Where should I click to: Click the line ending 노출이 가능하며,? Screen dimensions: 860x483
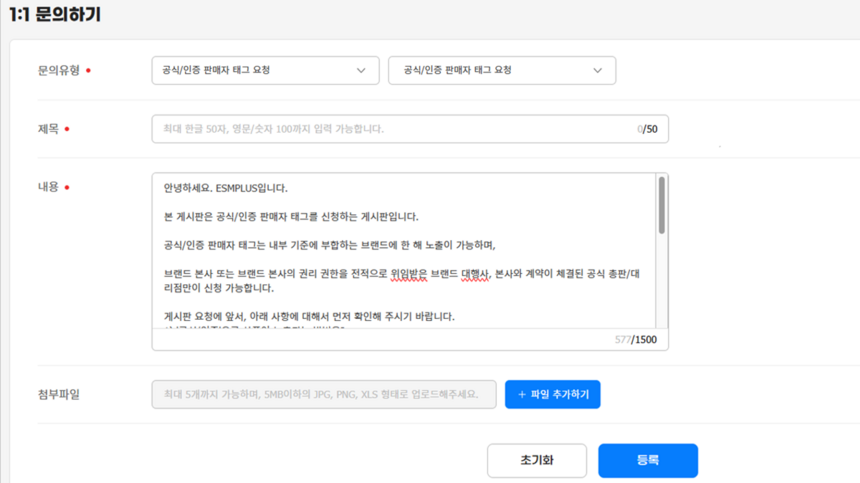(x=330, y=245)
